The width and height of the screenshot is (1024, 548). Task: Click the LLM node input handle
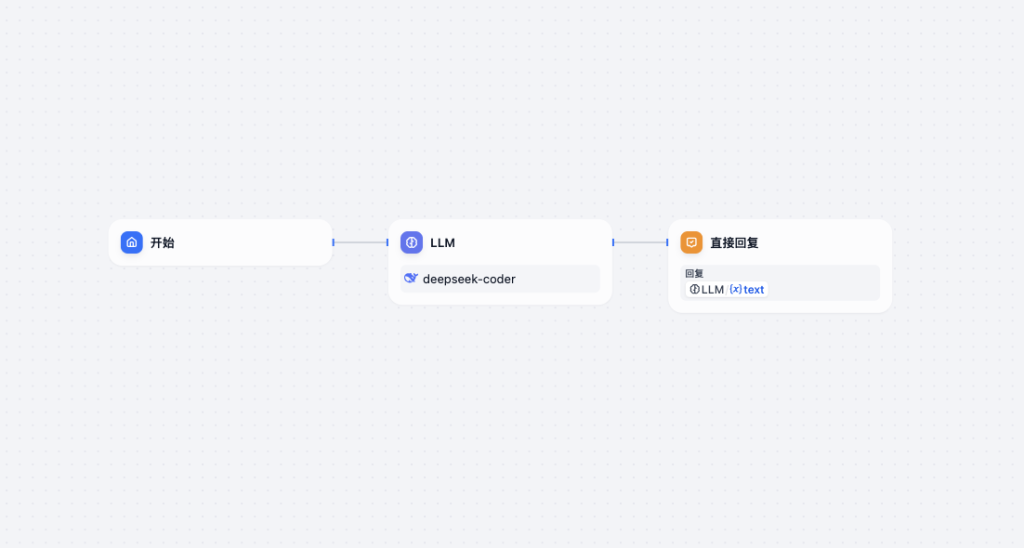pos(388,242)
